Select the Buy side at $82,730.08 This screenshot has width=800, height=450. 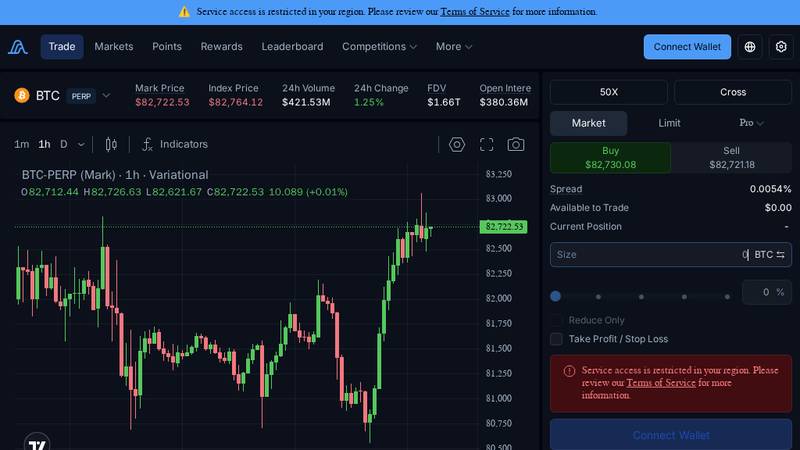tap(610, 158)
